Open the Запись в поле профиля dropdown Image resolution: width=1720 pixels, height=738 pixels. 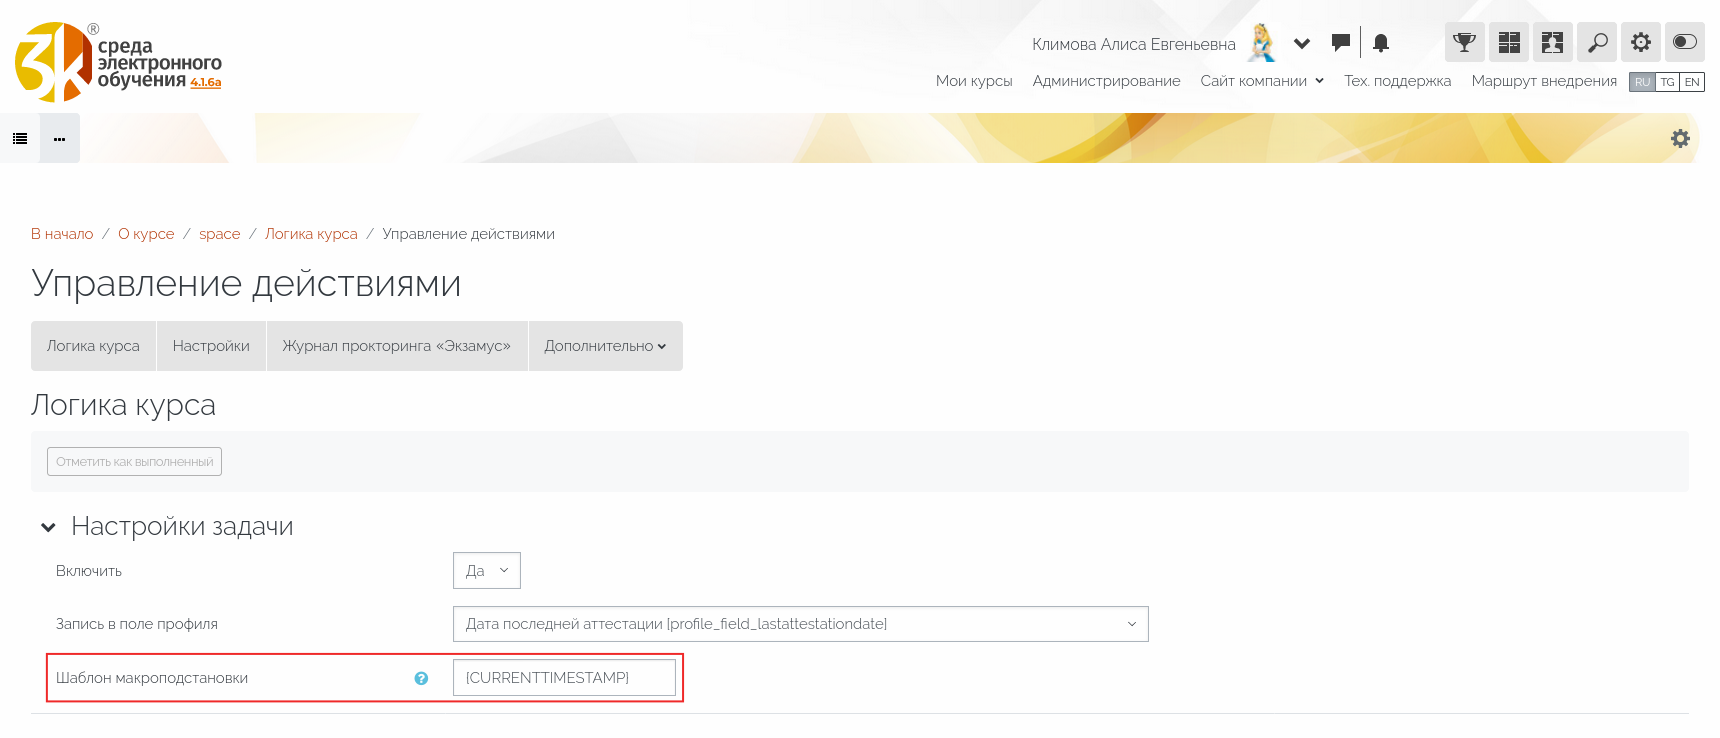800,624
